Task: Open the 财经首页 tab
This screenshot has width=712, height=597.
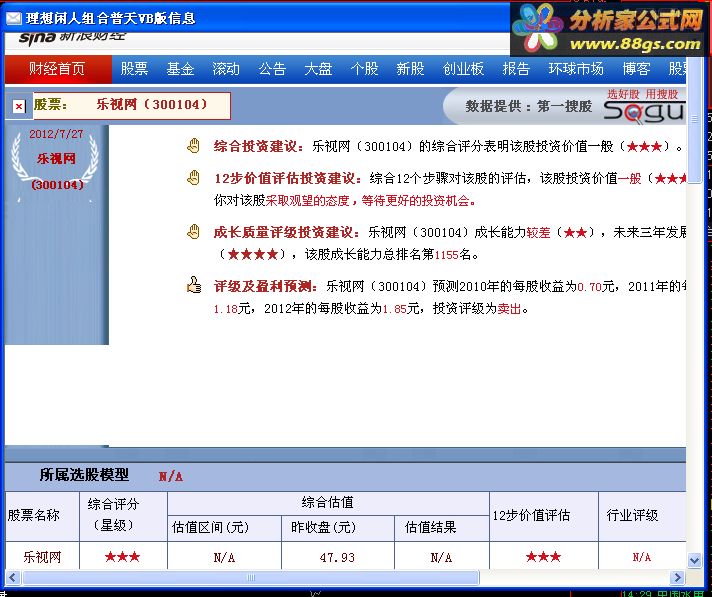Action: pos(57,69)
